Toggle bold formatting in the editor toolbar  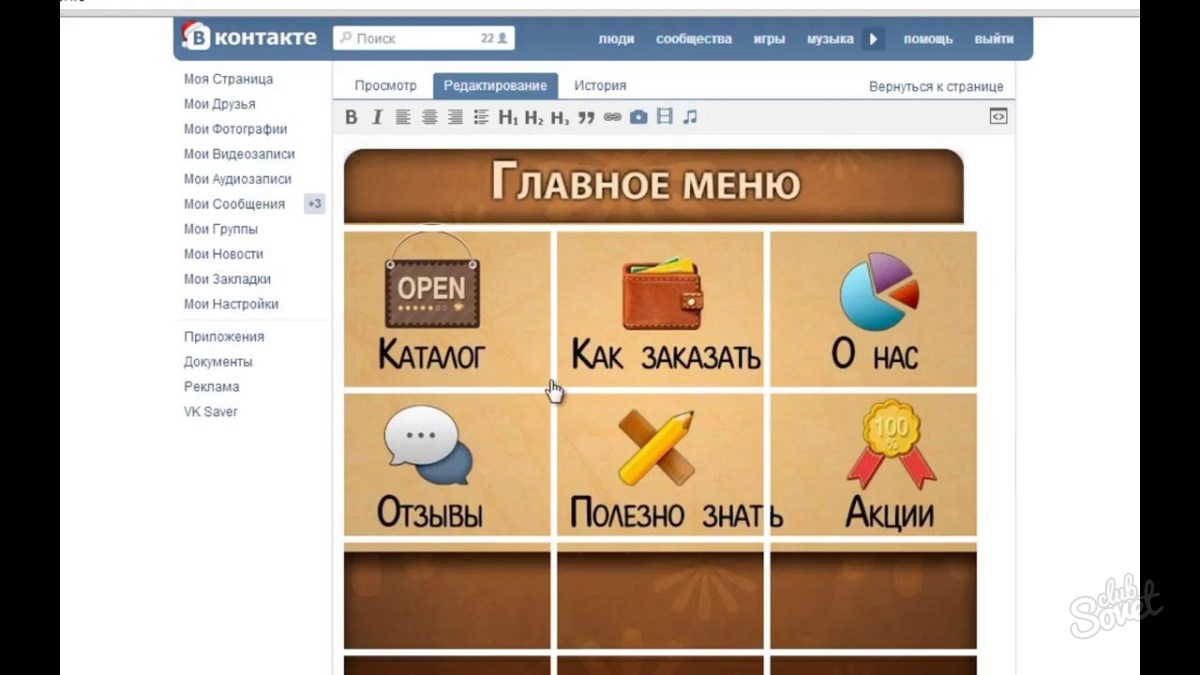(x=351, y=117)
